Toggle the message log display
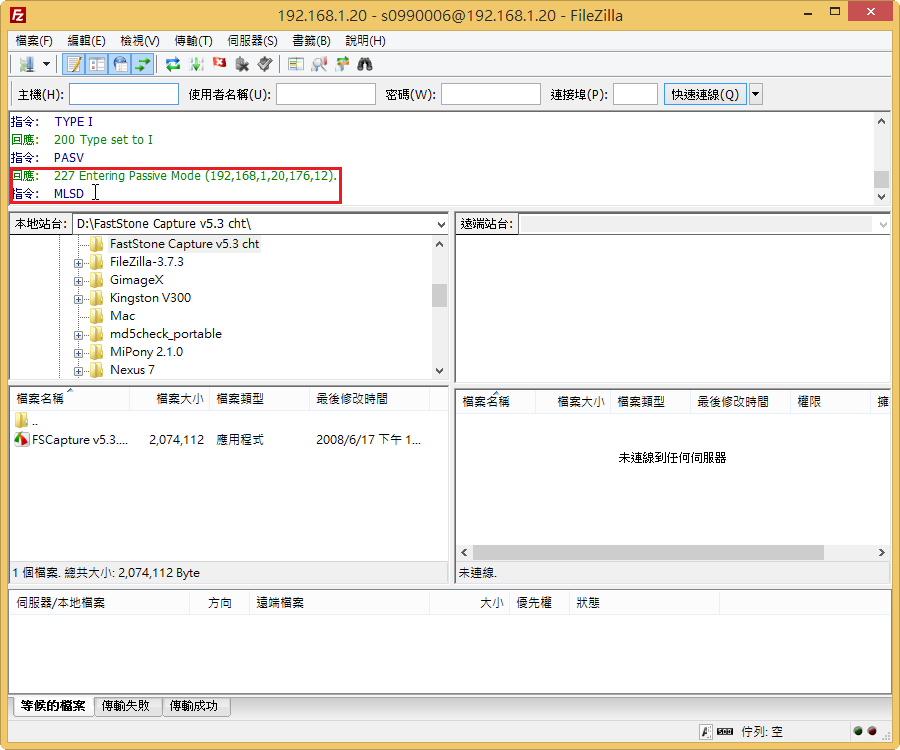Screen dimensions: 900x750 74,64
